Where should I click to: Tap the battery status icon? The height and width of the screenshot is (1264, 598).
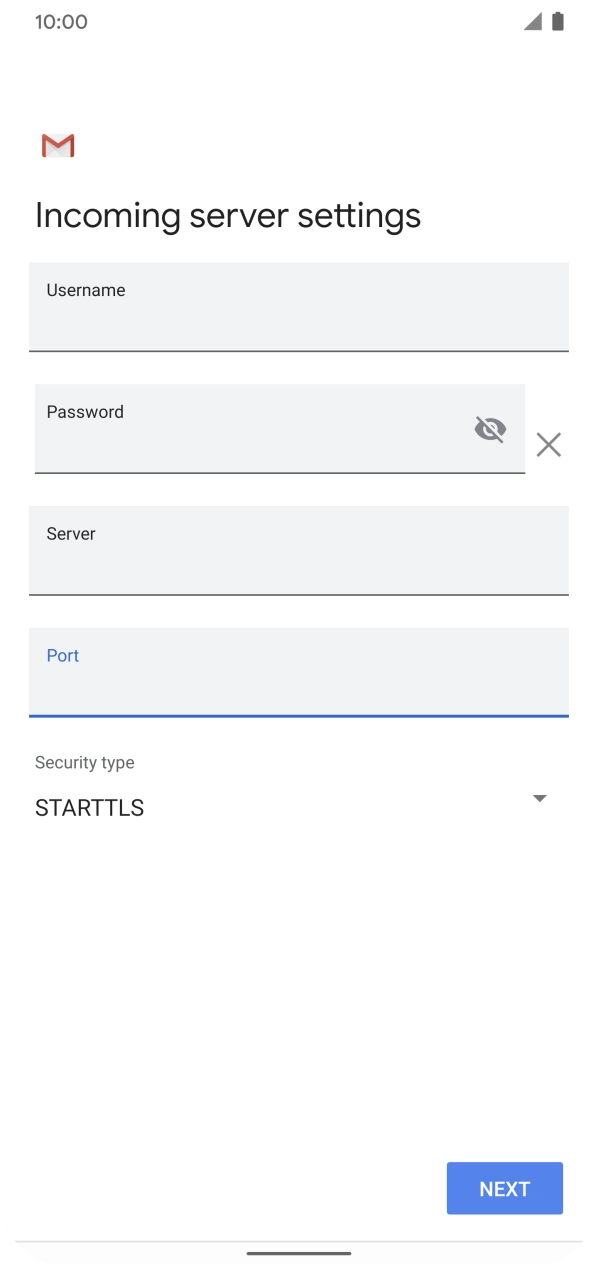coord(558,21)
